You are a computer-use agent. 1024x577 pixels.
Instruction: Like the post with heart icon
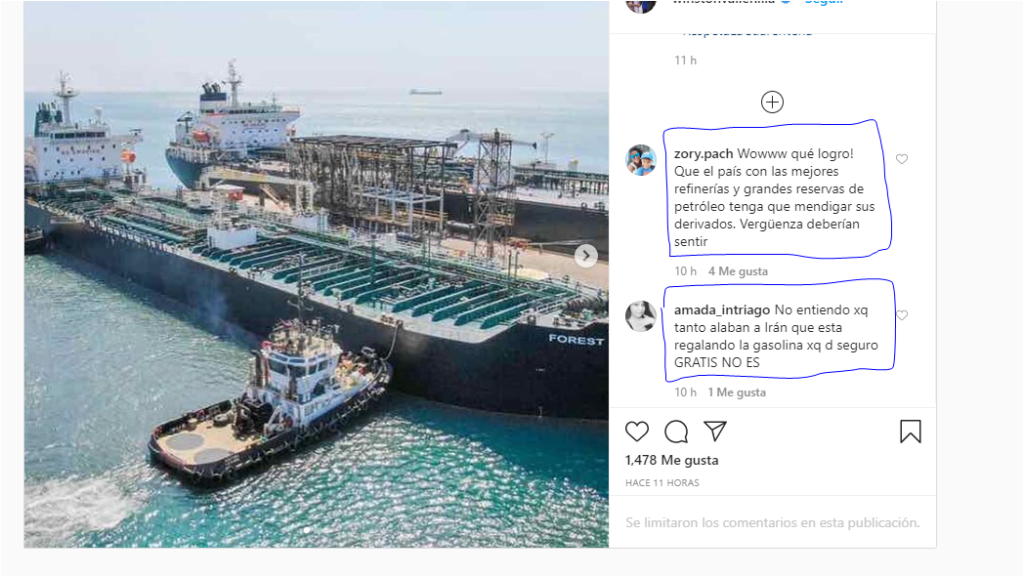pos(637,431)
